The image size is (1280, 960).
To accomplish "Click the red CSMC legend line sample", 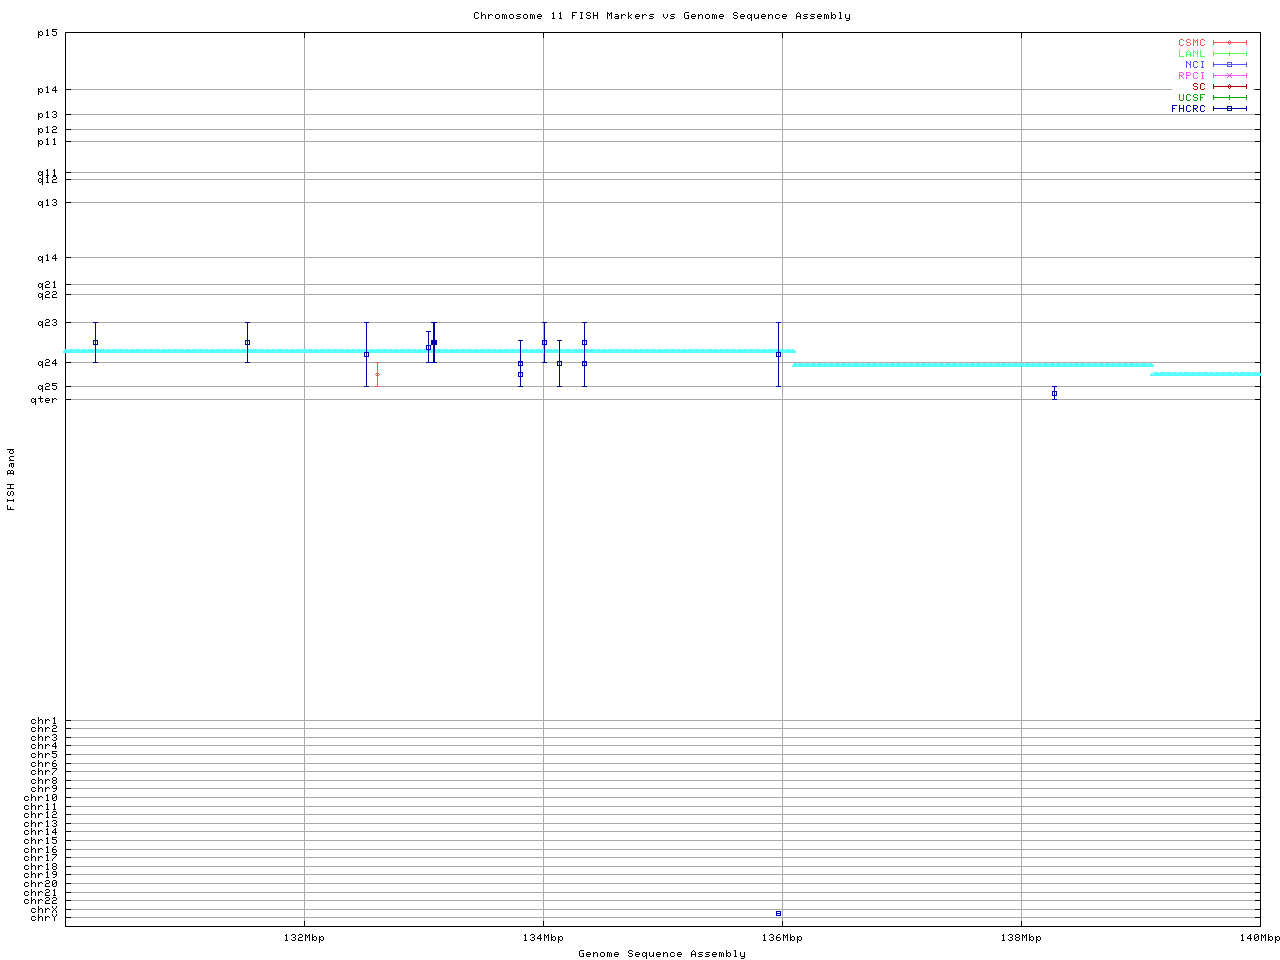I will [x=1229, y=43].
